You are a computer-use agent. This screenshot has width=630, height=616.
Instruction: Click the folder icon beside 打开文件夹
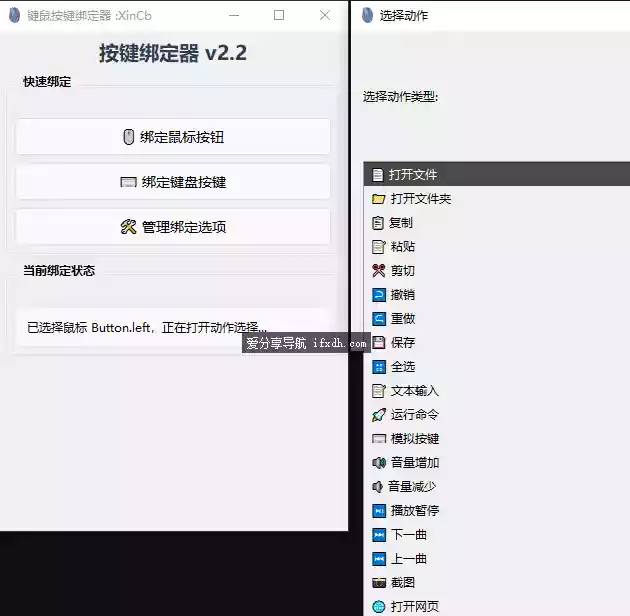[378, 199]
